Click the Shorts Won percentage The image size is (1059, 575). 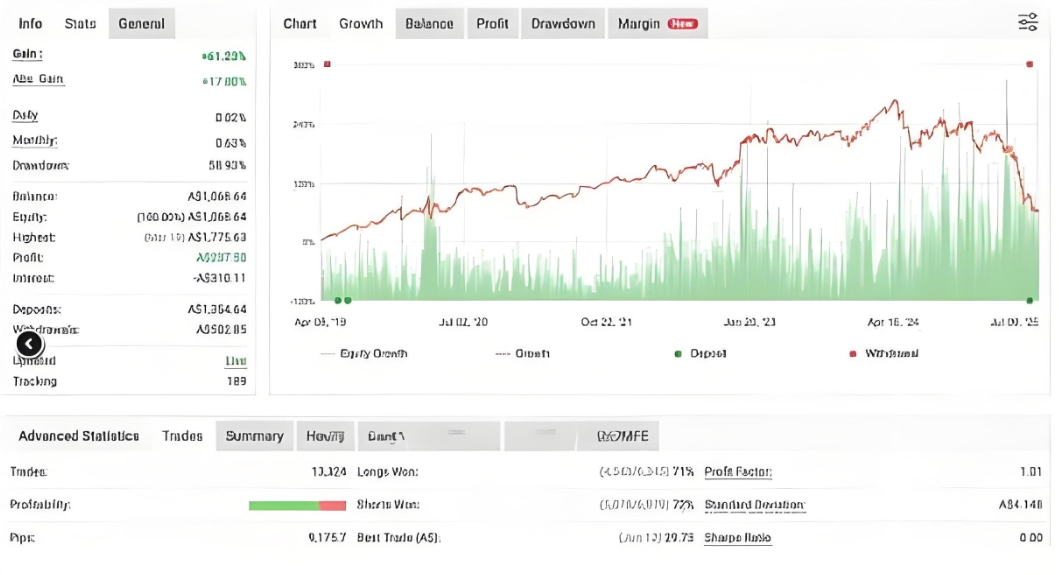click(683, 505)
